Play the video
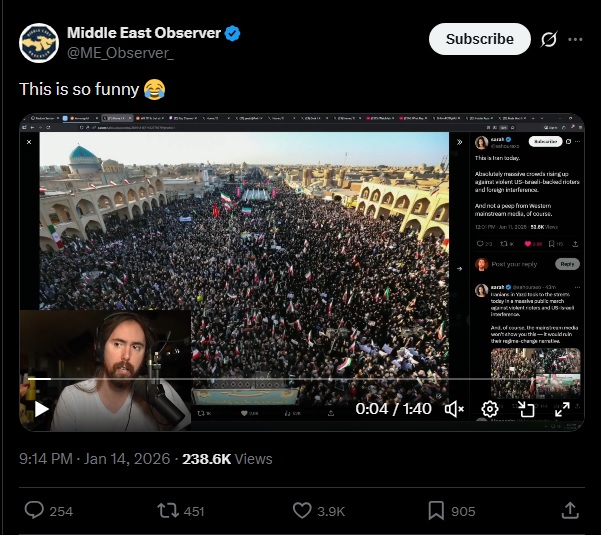601x535 pixels. (41, 409)
